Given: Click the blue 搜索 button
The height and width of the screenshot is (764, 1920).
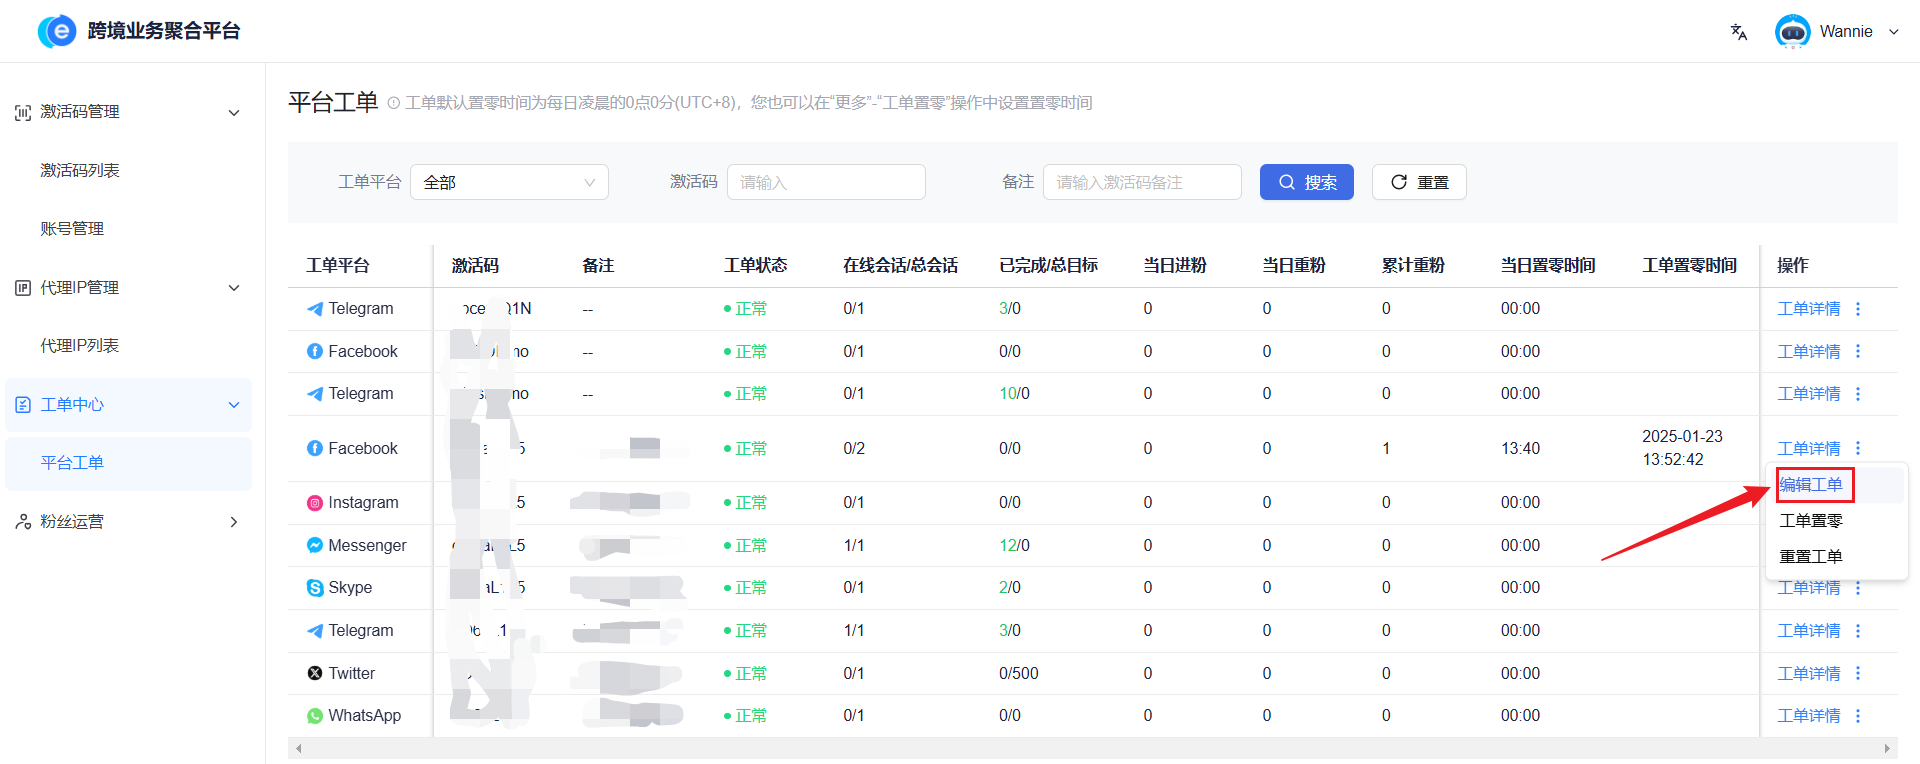Looking at the screenshot, I should pos(1306,182).
